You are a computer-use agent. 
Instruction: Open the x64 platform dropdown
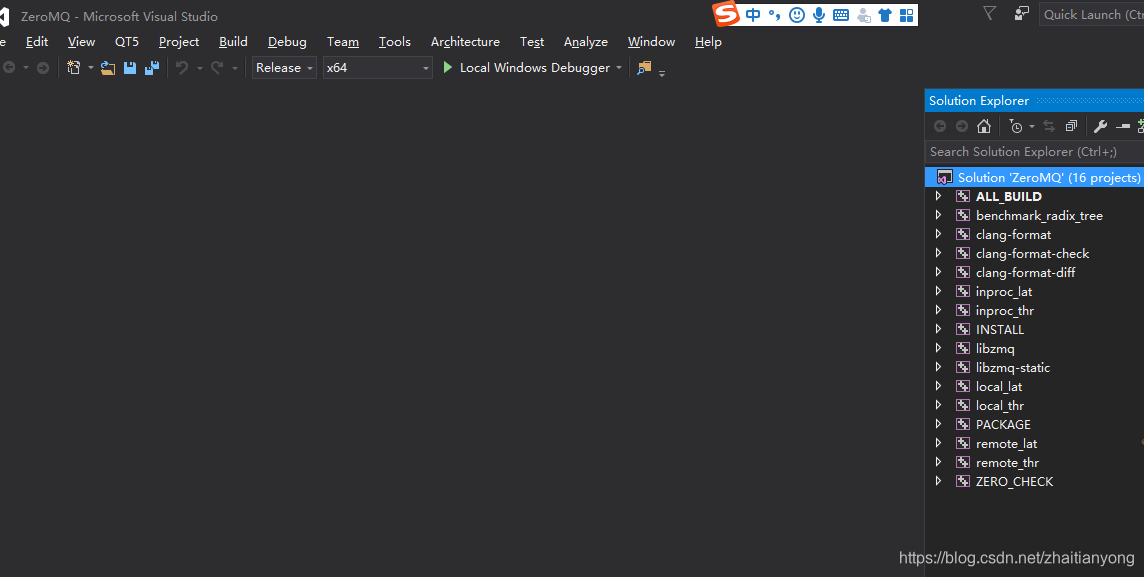coord(377,68)
